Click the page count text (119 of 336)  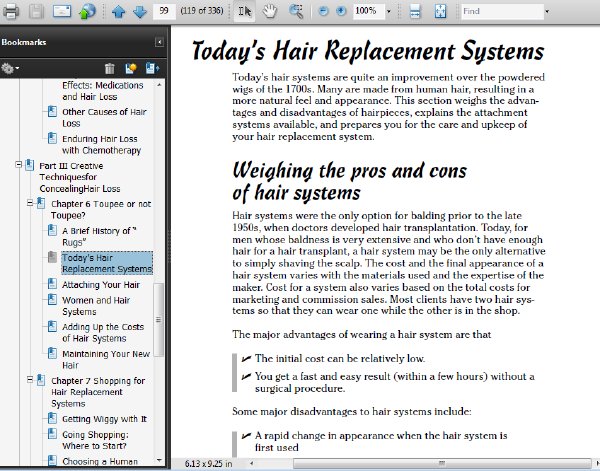[202, 11]
